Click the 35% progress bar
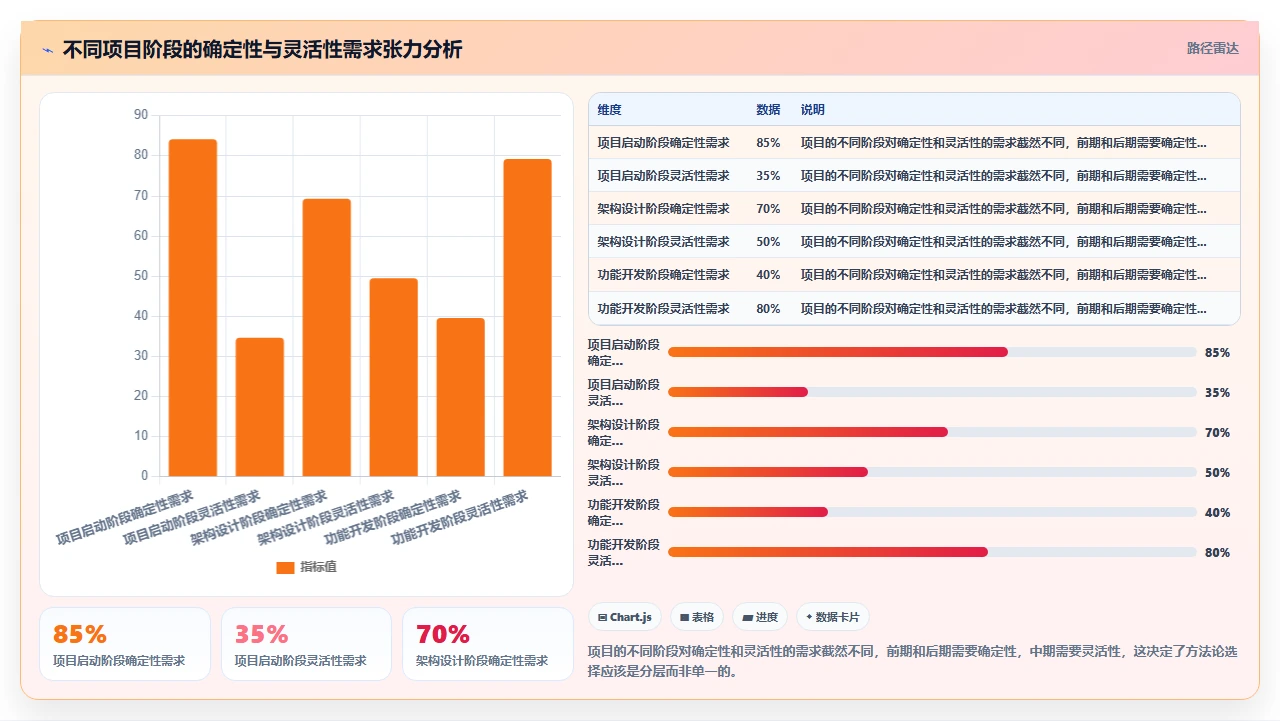The width and height of the screenshot is (1280, 721). tap(932, 392)
